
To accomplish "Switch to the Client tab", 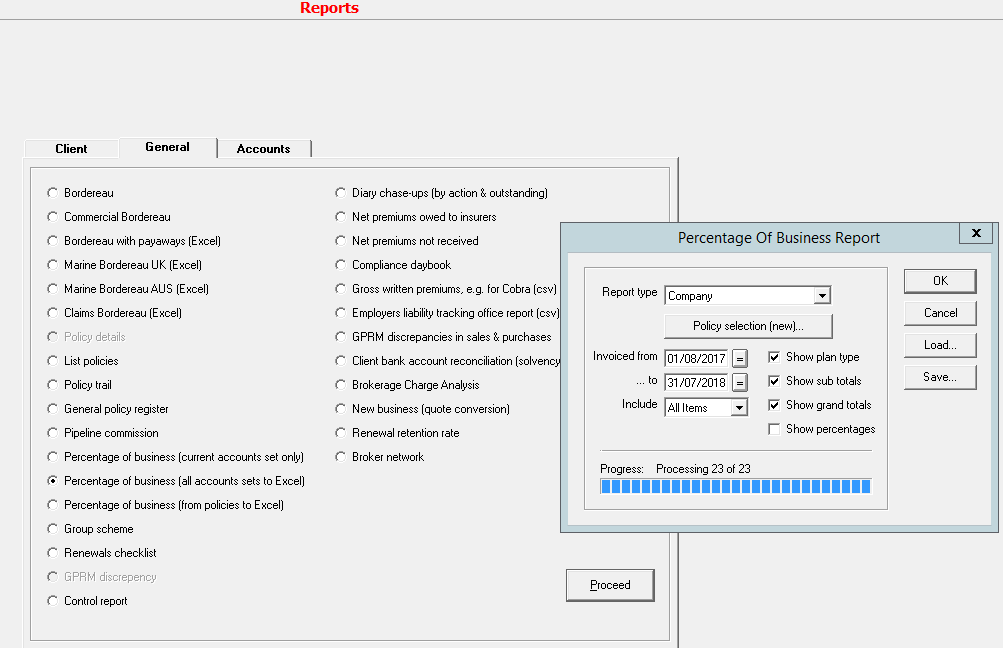I will [71, 148].
